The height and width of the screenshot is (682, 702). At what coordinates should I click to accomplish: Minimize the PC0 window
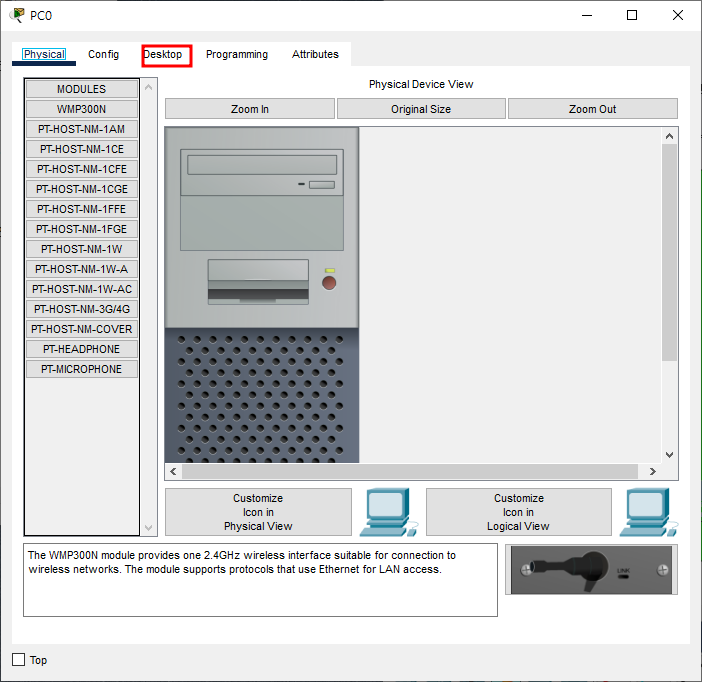coord(587,15)
